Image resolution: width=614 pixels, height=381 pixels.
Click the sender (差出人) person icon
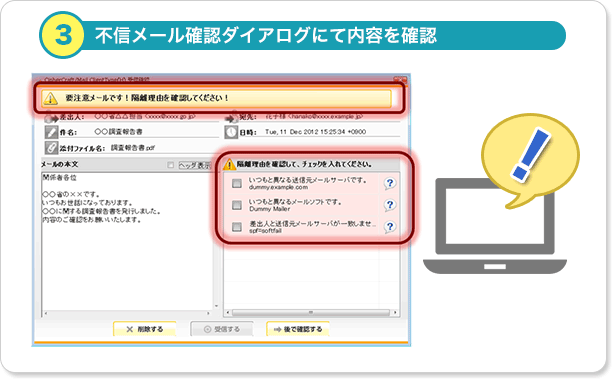coord(51,117)
